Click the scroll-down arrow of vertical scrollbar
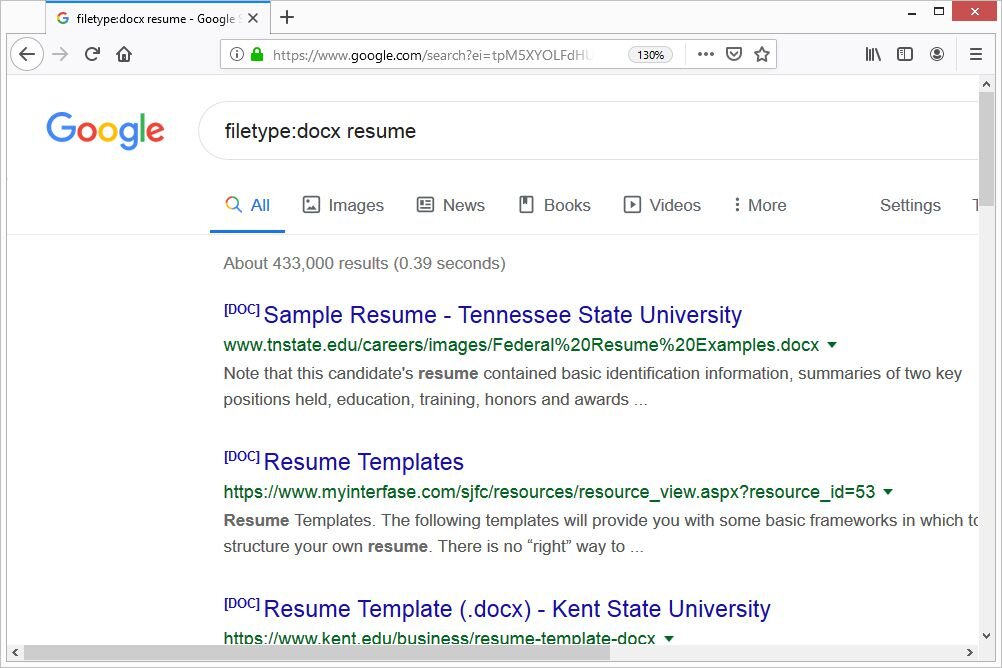The image size is (1002, 668). coord(987,636)
